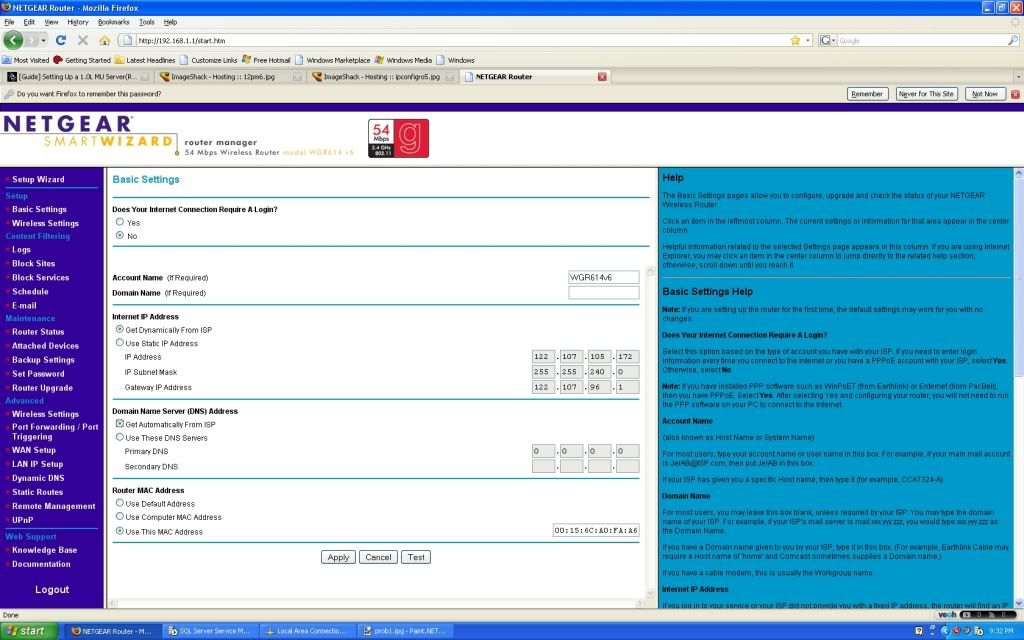Bookmark this page with the star icon
The height and width of the screenshot is (640, 1024).
(795, 41)
